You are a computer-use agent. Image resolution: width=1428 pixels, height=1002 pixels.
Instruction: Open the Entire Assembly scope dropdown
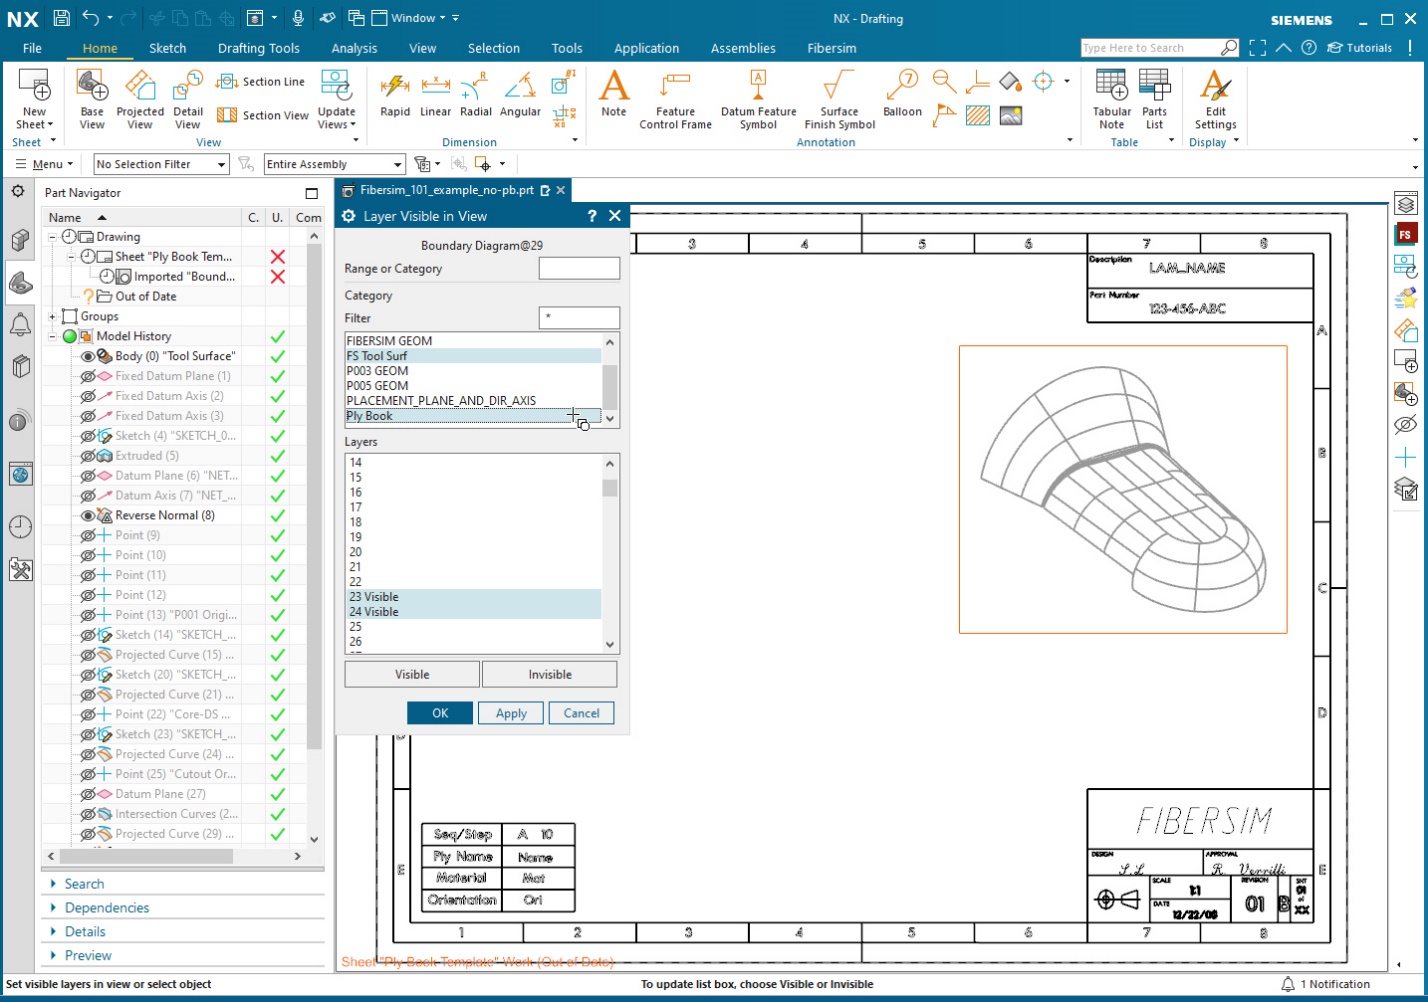398,163
